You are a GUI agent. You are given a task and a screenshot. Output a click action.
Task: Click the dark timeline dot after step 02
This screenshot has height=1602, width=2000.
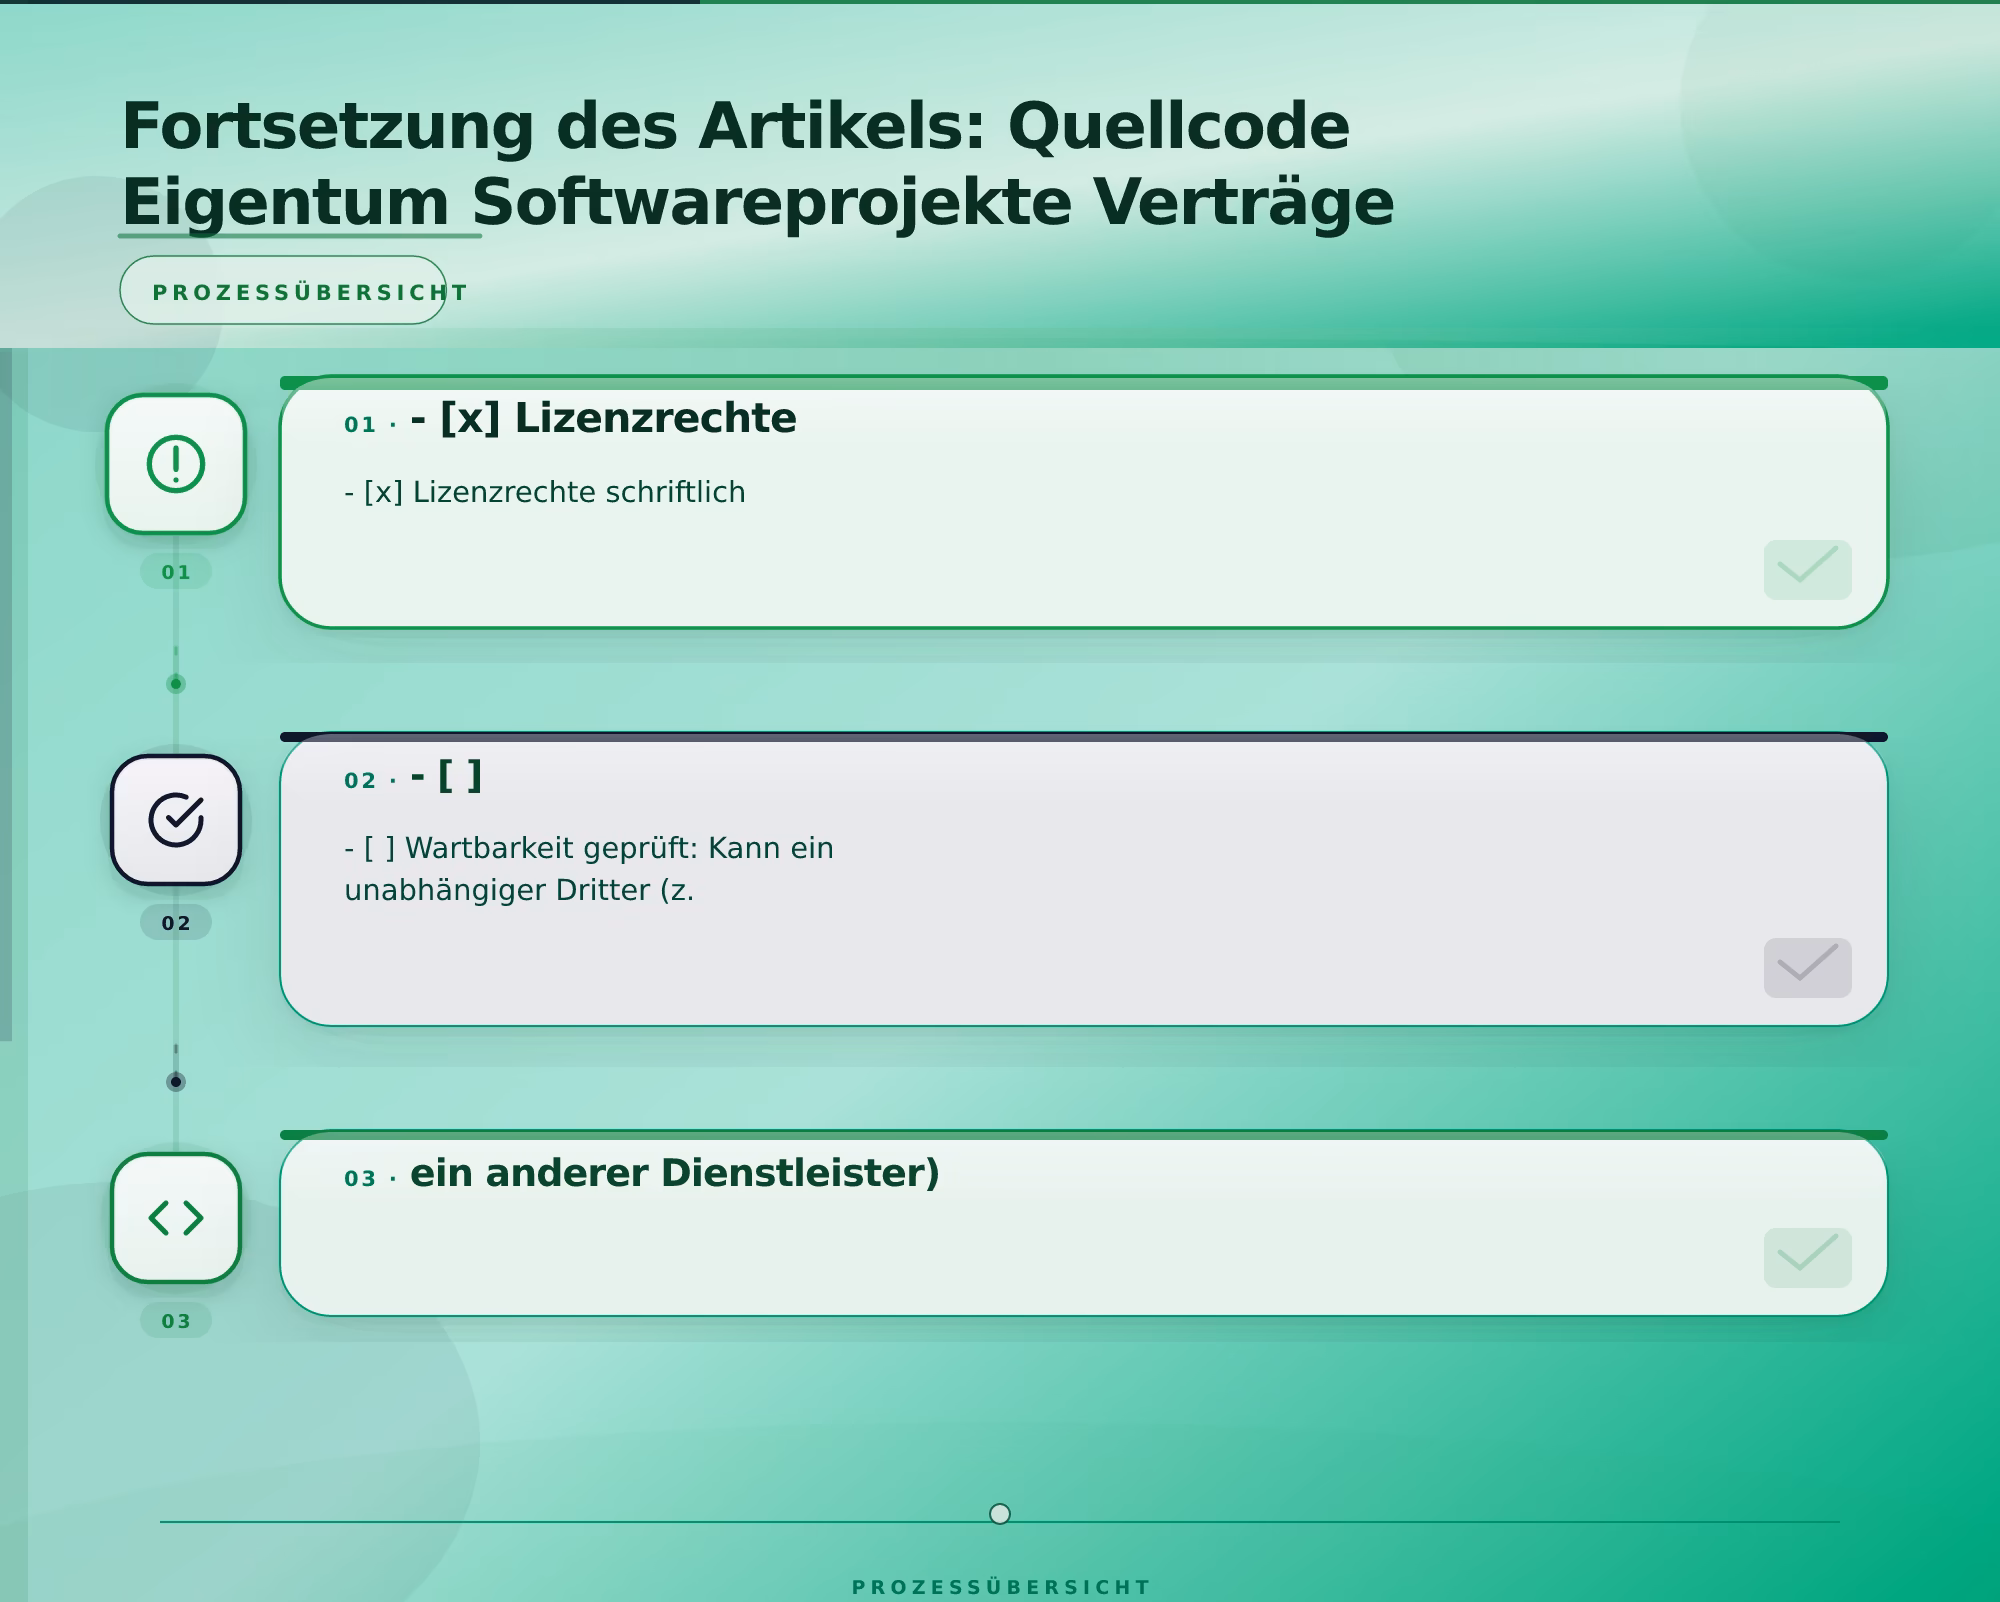[176, 1082]
